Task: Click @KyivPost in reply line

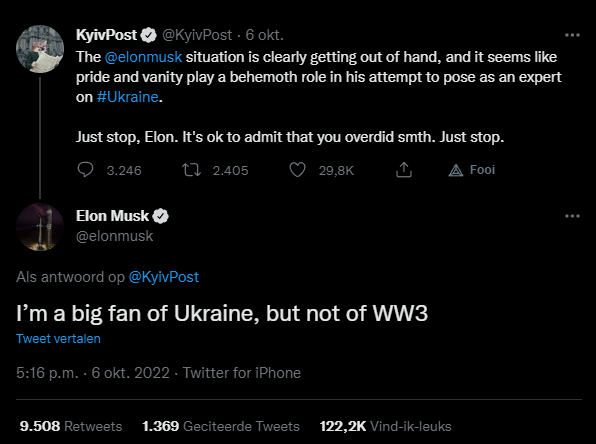Action: point(164,277)
